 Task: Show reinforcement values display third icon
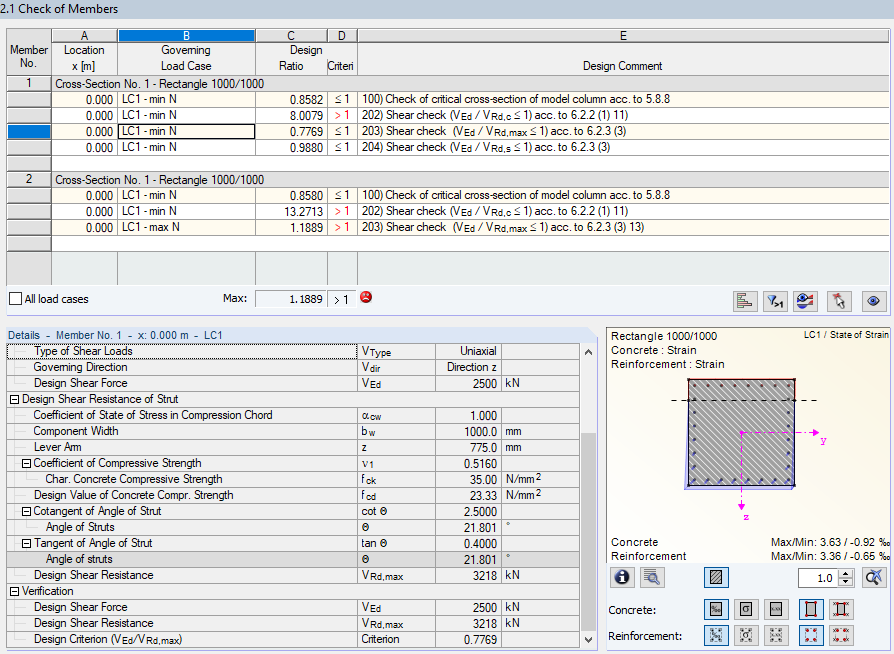point(775,635)
